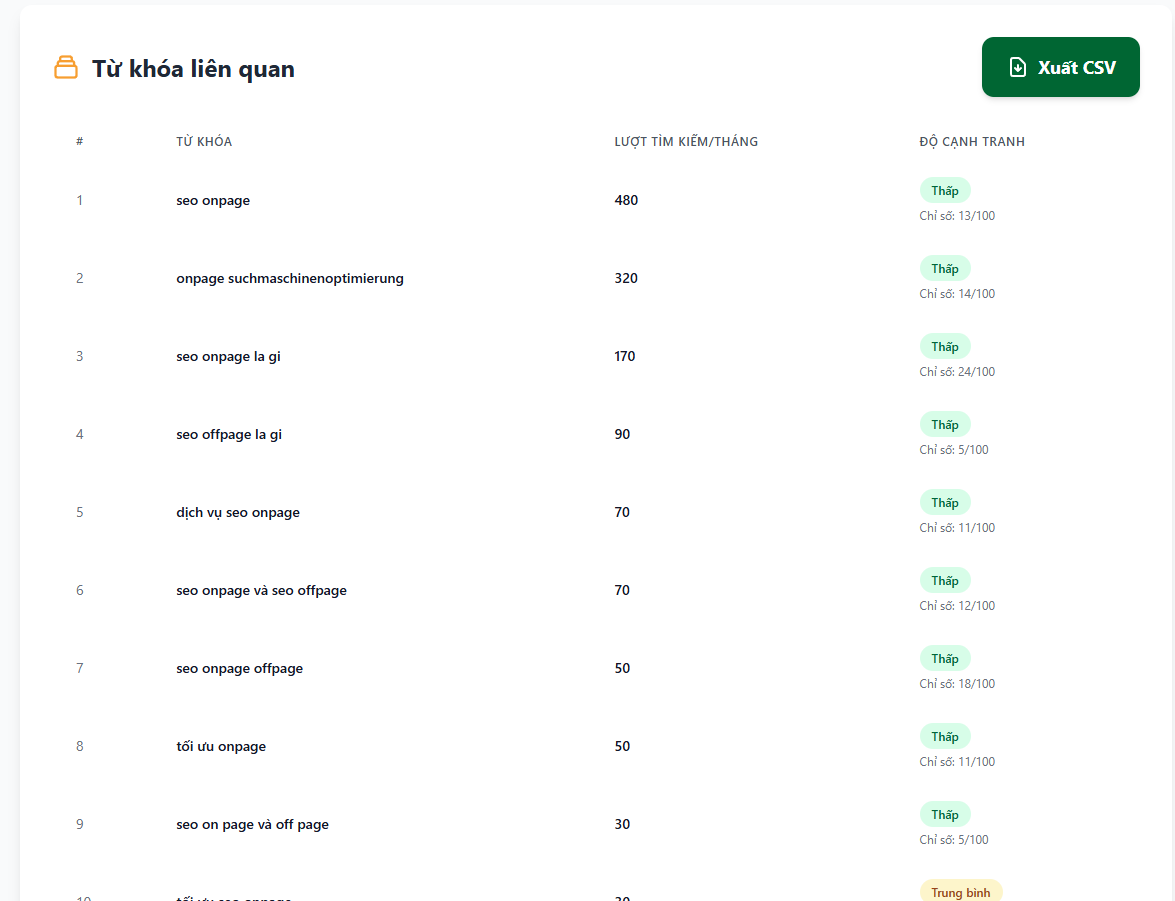Image resolution: width=1175 pixels, height=901 pixels.
Task: Pick the keyword "tối ưu onpage"
Action: click(x=221, y=747)
